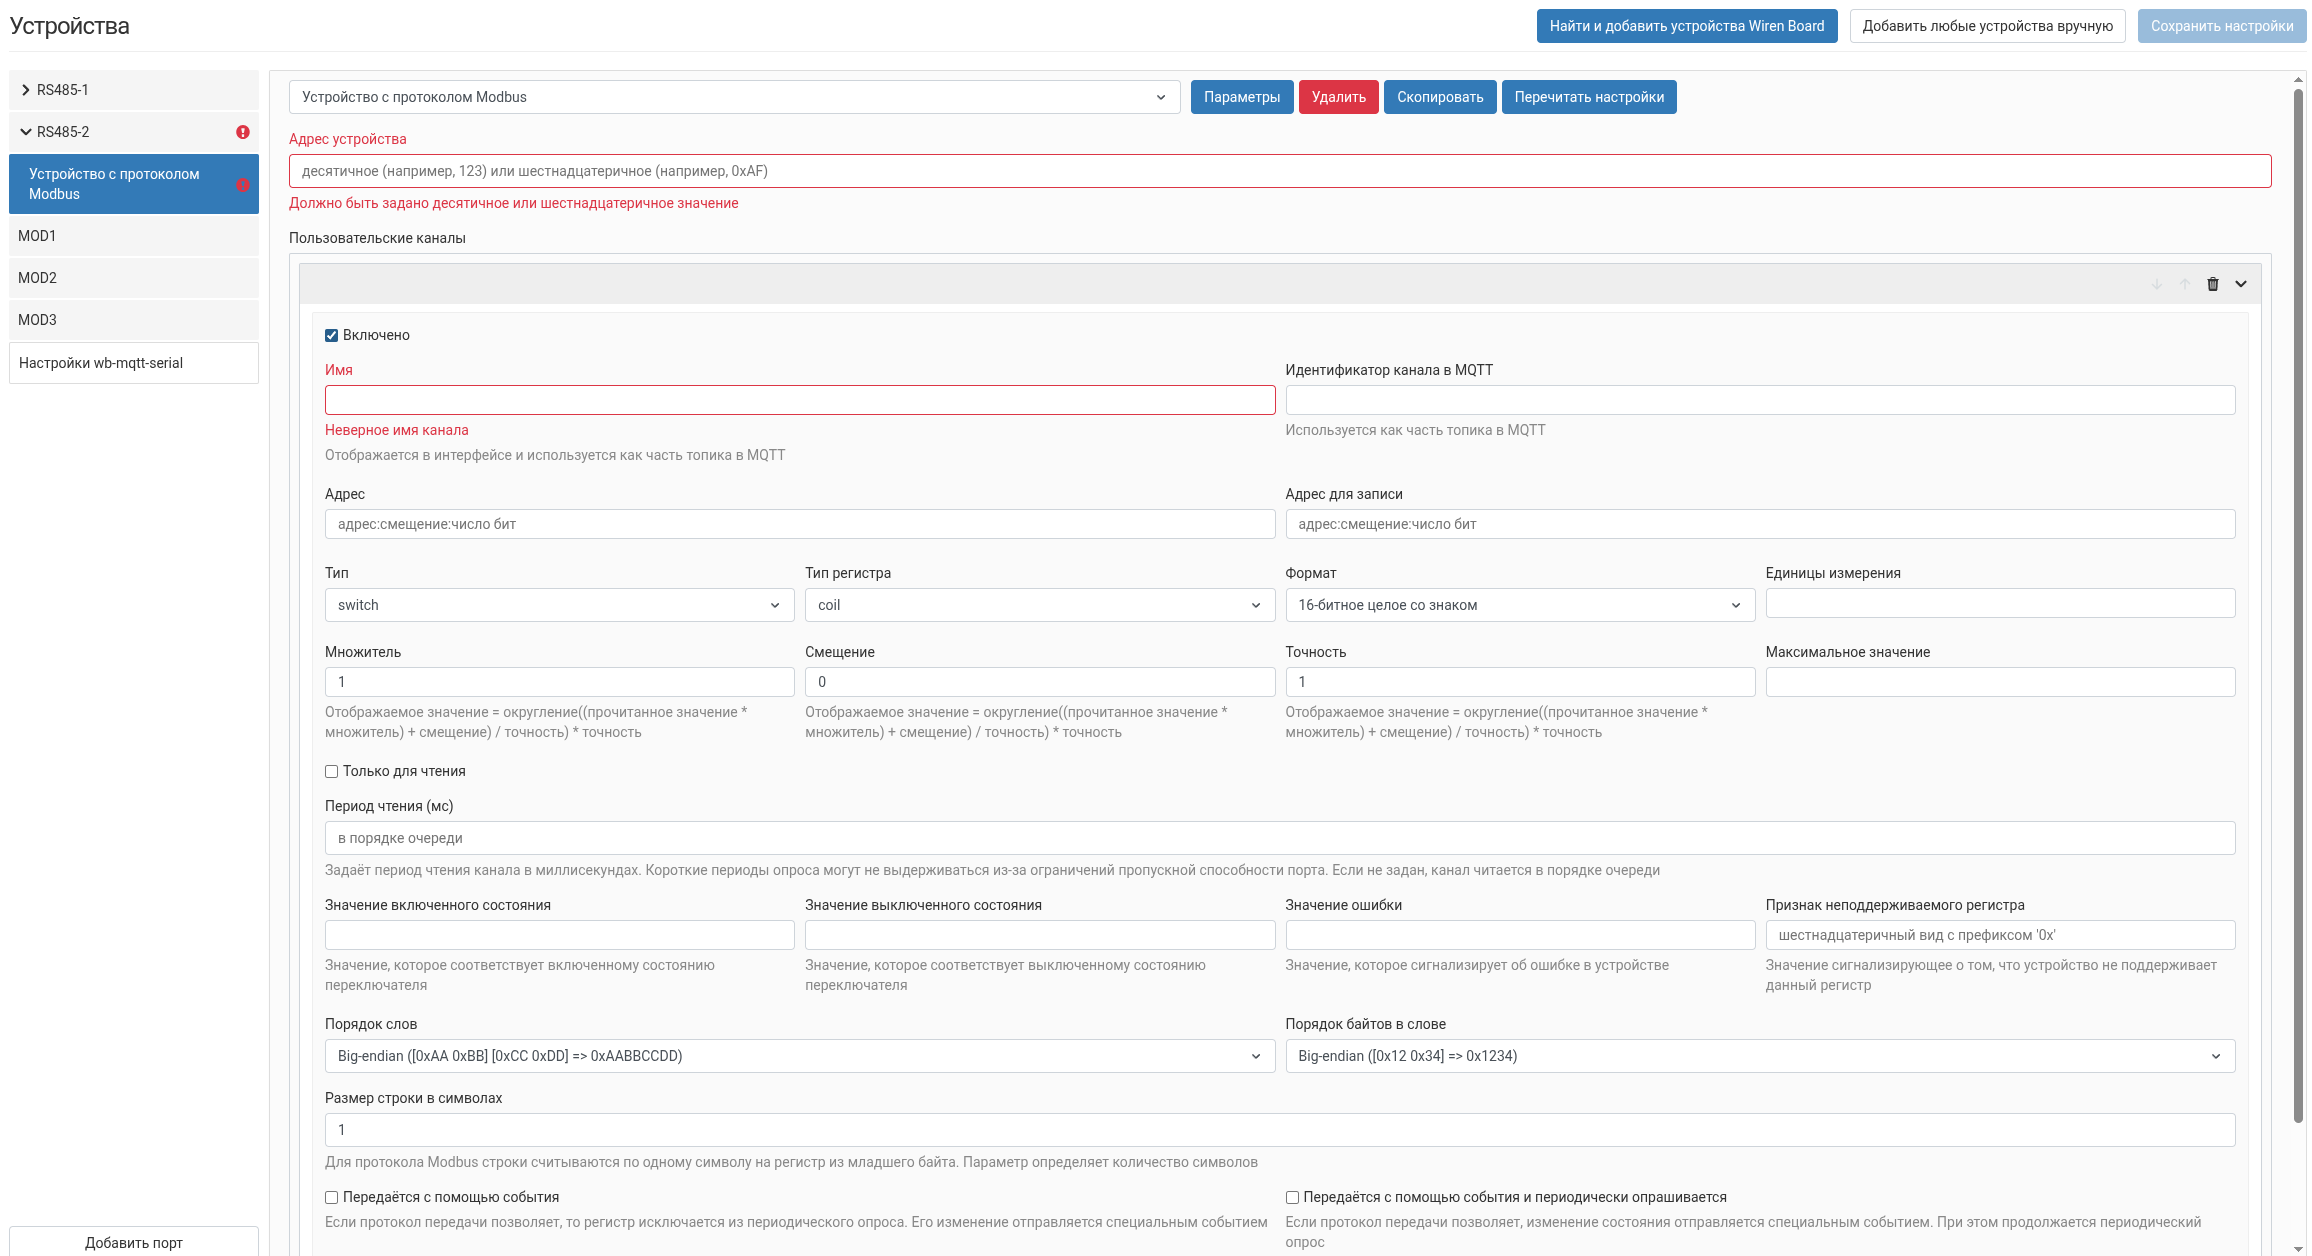
Task: Move the channel down with the arrow
Action: 2157,284
